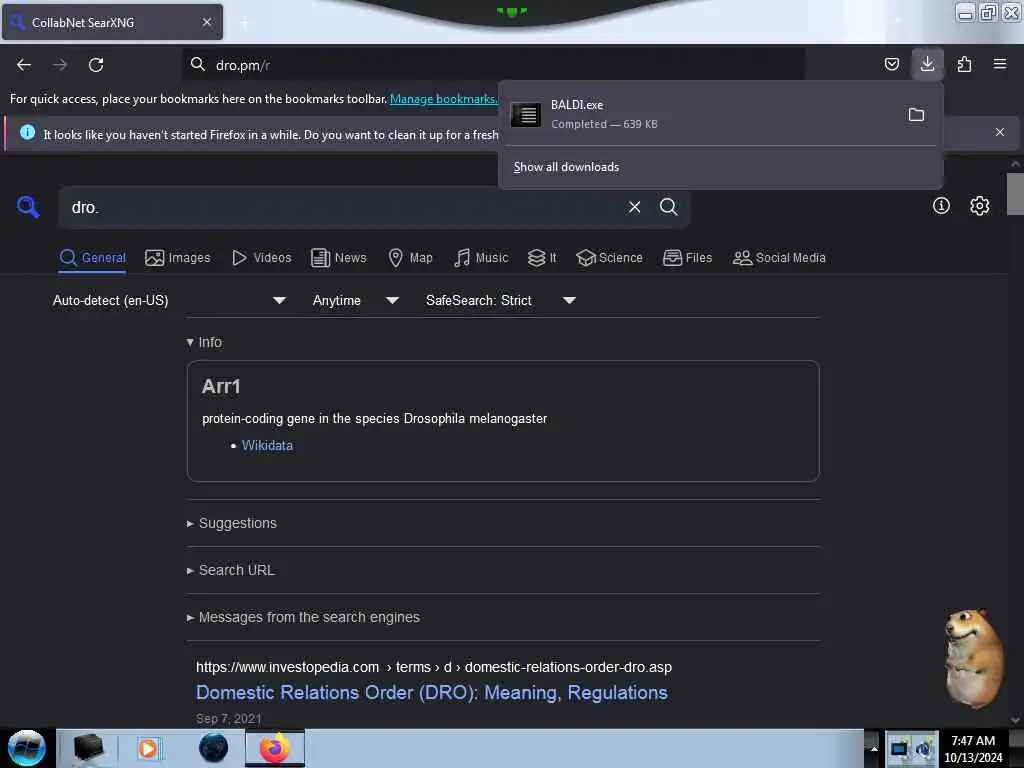Reload the current page
The image size is (1024, 768).
click(x=96, y=65)
